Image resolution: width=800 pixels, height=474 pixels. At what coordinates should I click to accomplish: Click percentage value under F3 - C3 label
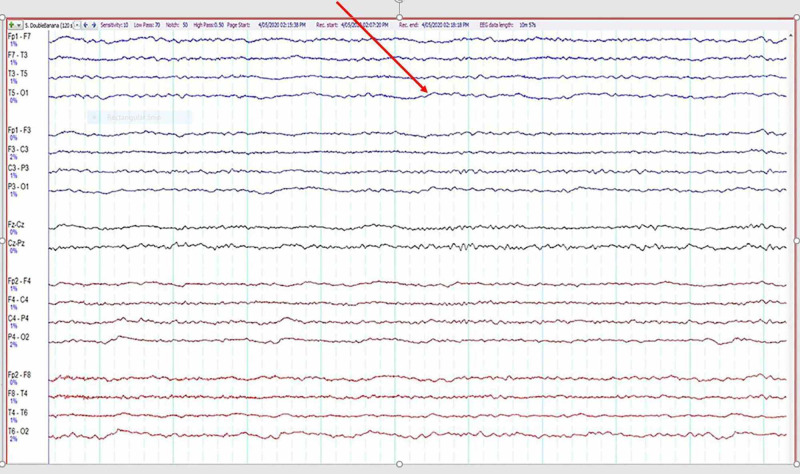tap(13, 157)
